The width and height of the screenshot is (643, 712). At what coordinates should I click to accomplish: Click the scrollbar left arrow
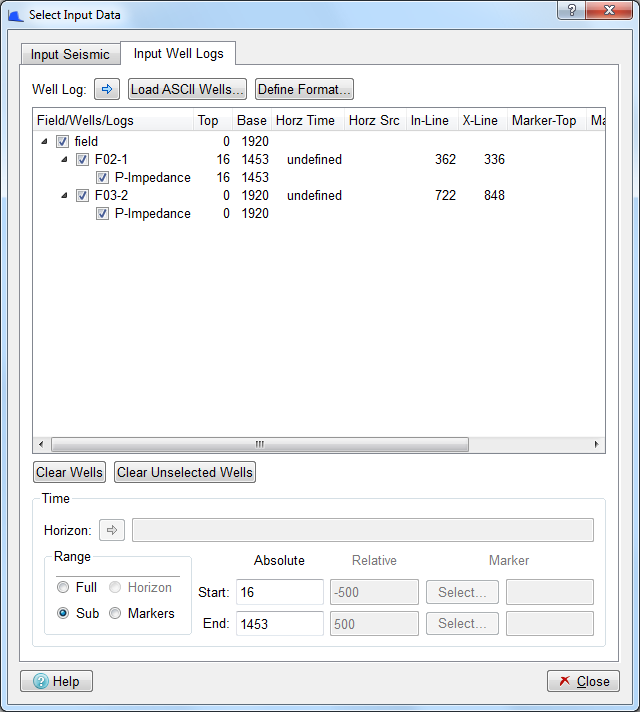pyautogui.click(x=41, y=444)
